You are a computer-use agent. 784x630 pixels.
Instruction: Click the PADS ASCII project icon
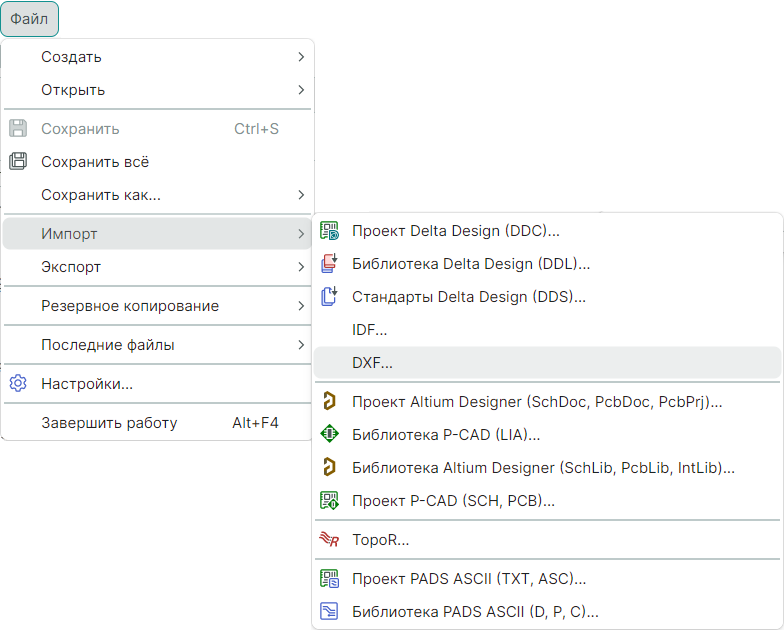[329, 578]
